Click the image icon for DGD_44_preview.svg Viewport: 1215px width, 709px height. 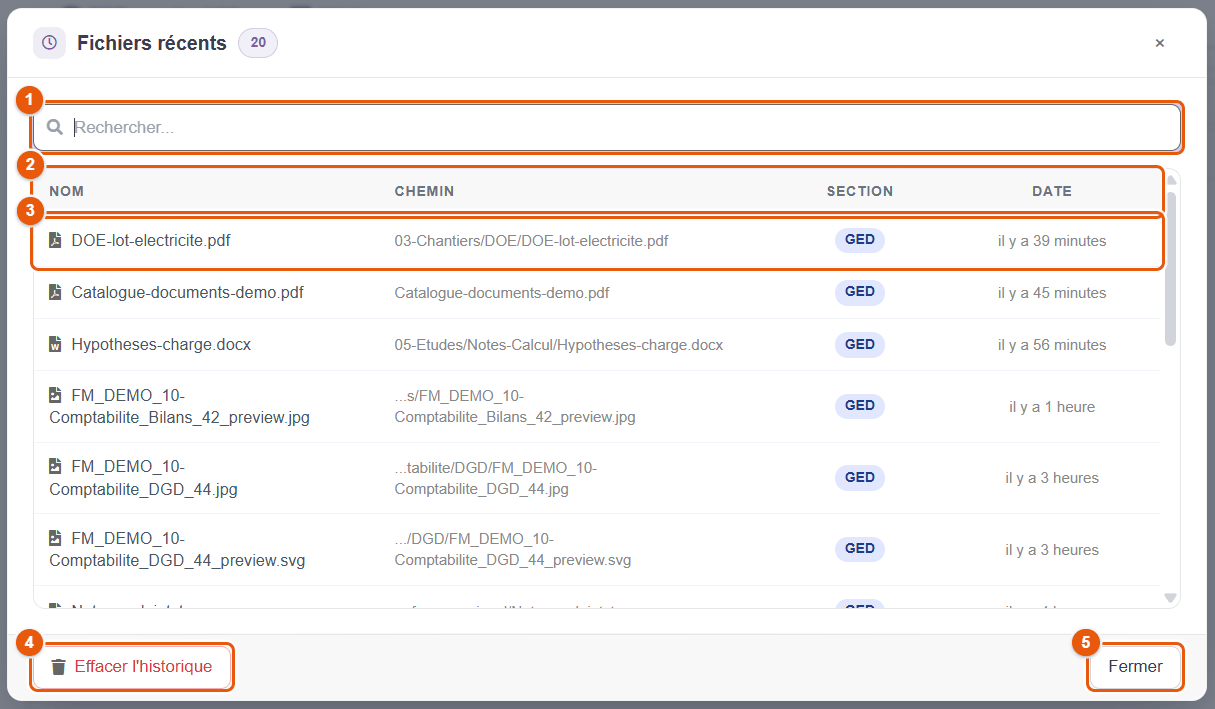pyautogui.click(x=55, y=538)
